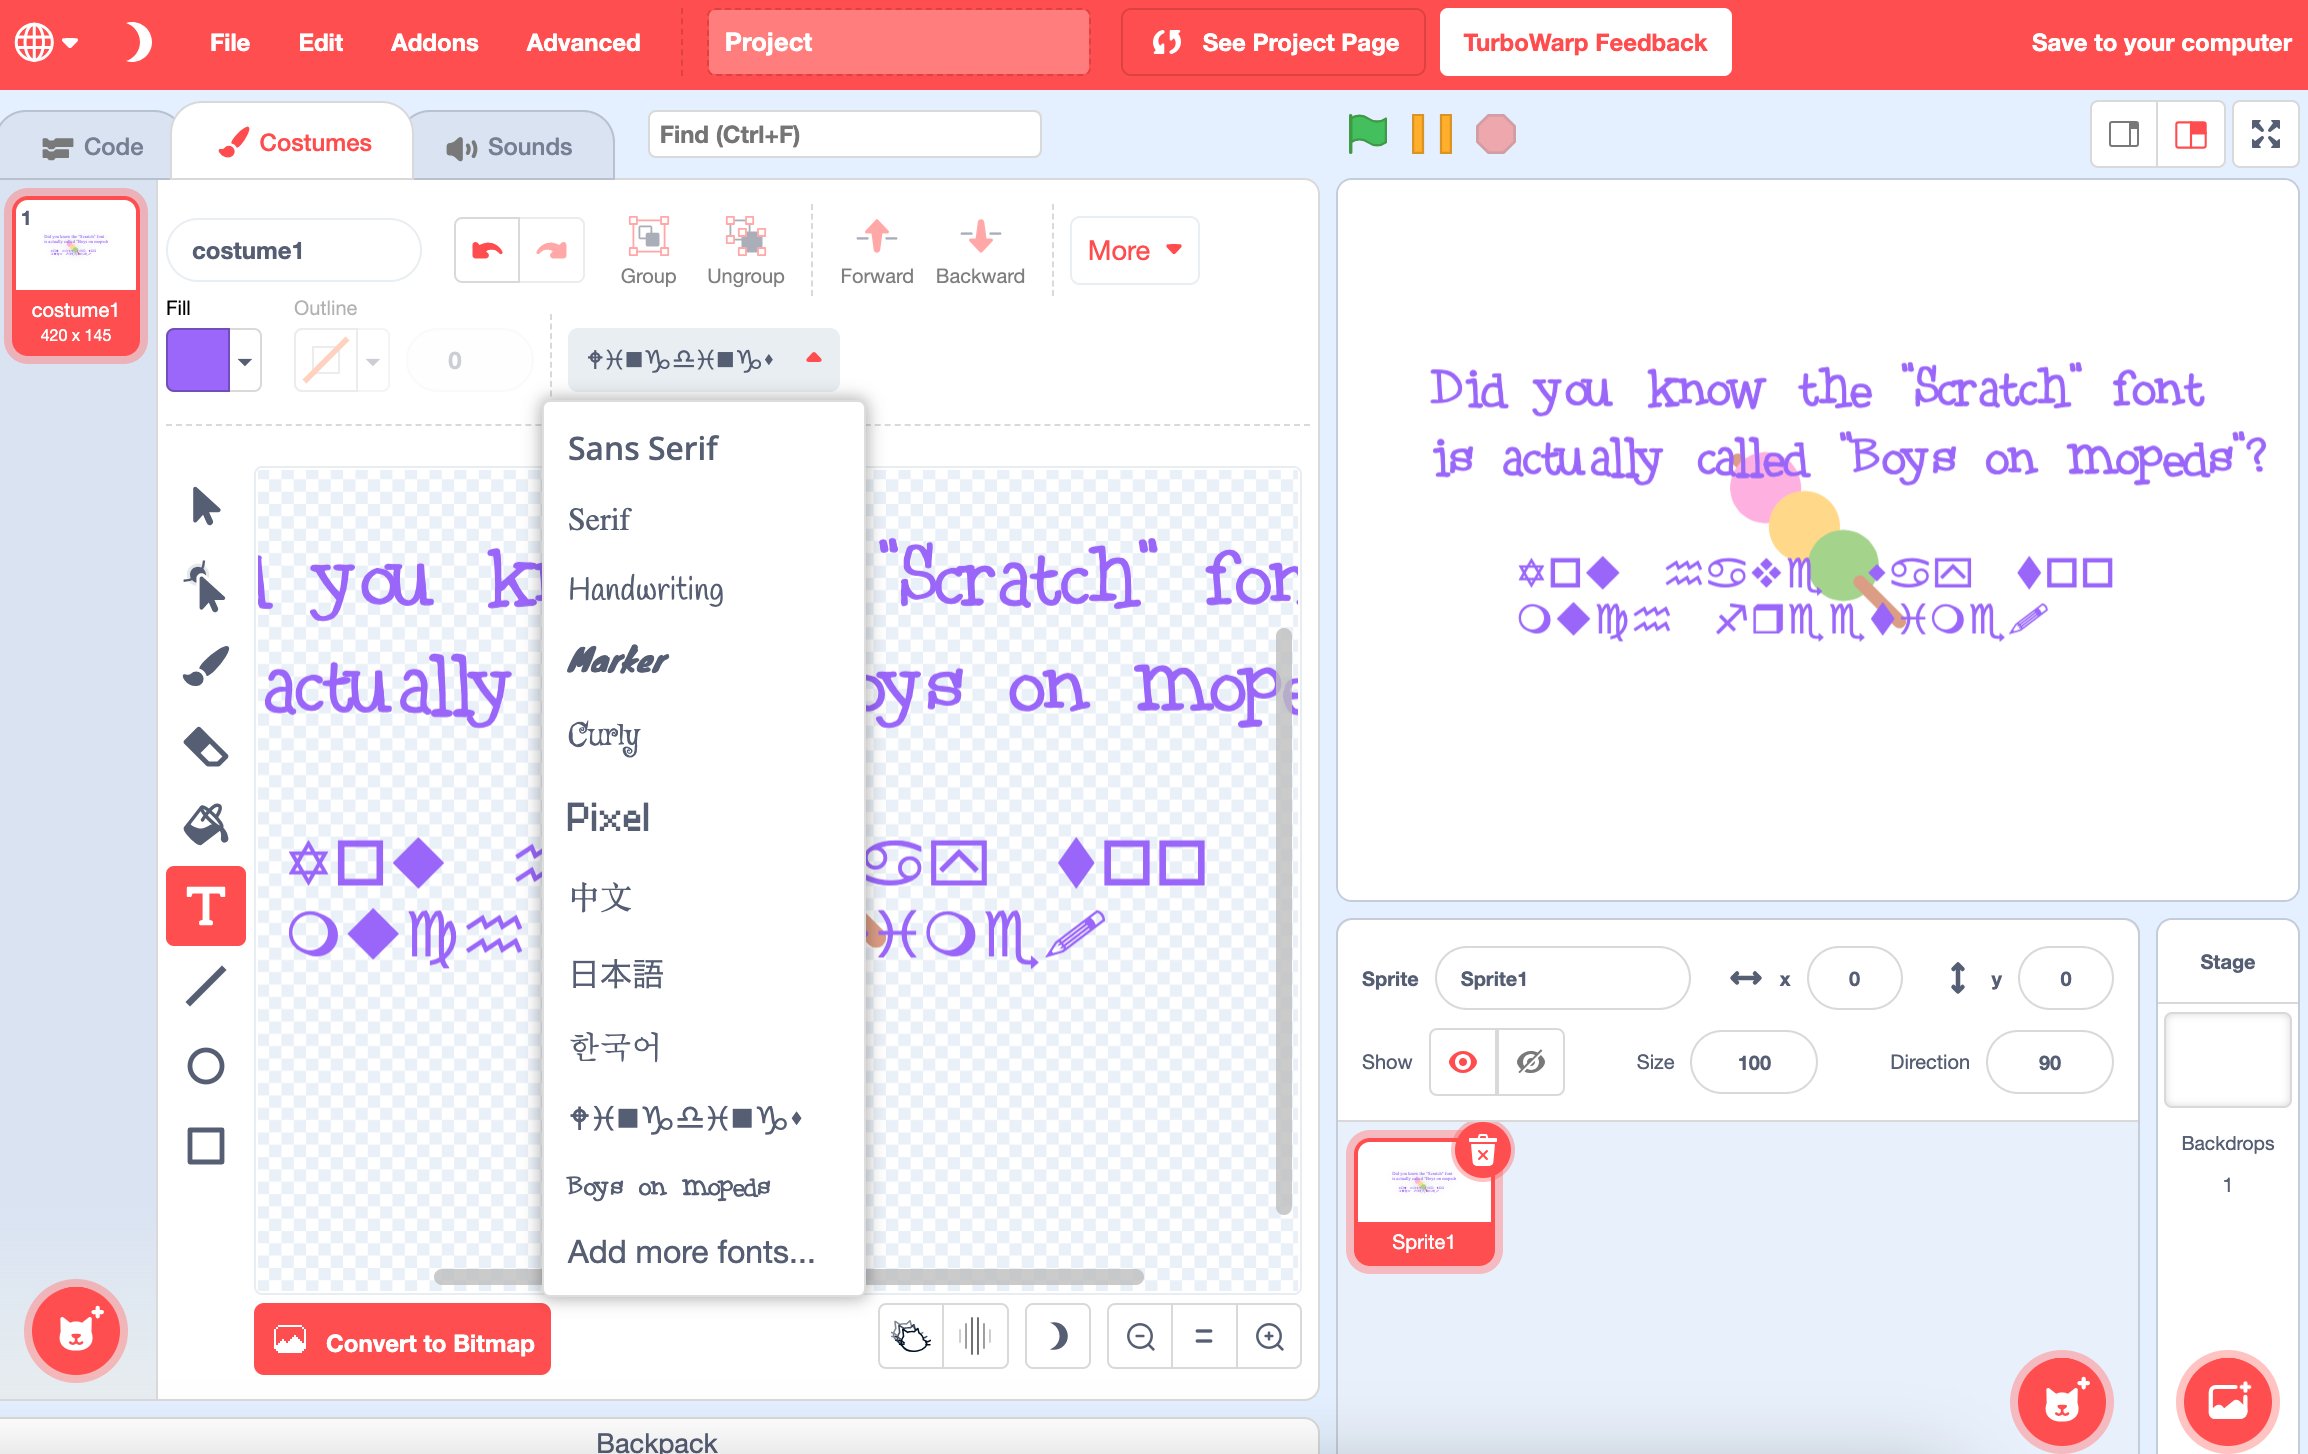Choose Curly font

(604, 736)
